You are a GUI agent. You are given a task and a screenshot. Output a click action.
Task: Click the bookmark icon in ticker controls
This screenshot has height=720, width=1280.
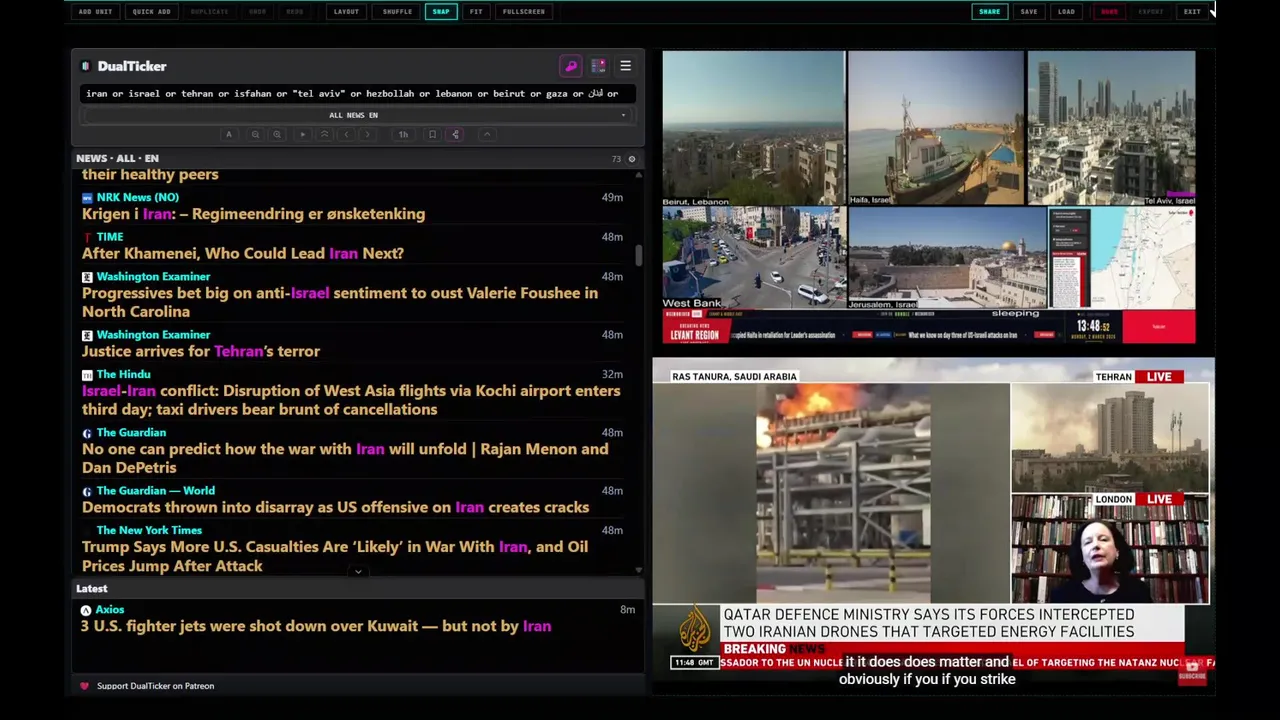pos(432,134)
